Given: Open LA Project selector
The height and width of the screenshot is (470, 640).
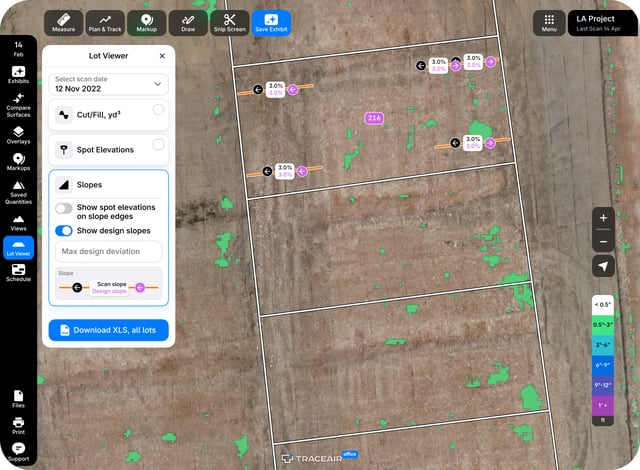Looking at the screenshot, I should coord(602,23).
